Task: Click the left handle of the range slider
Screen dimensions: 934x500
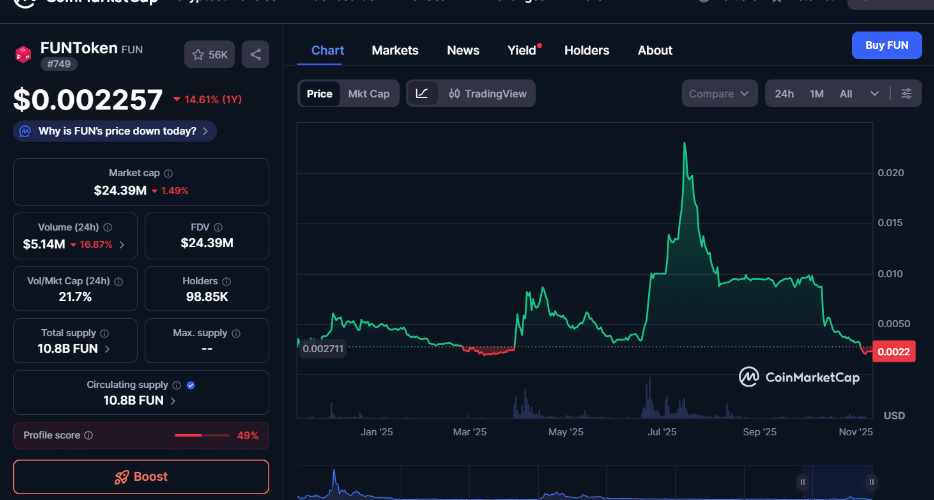Action: [802, 482]
